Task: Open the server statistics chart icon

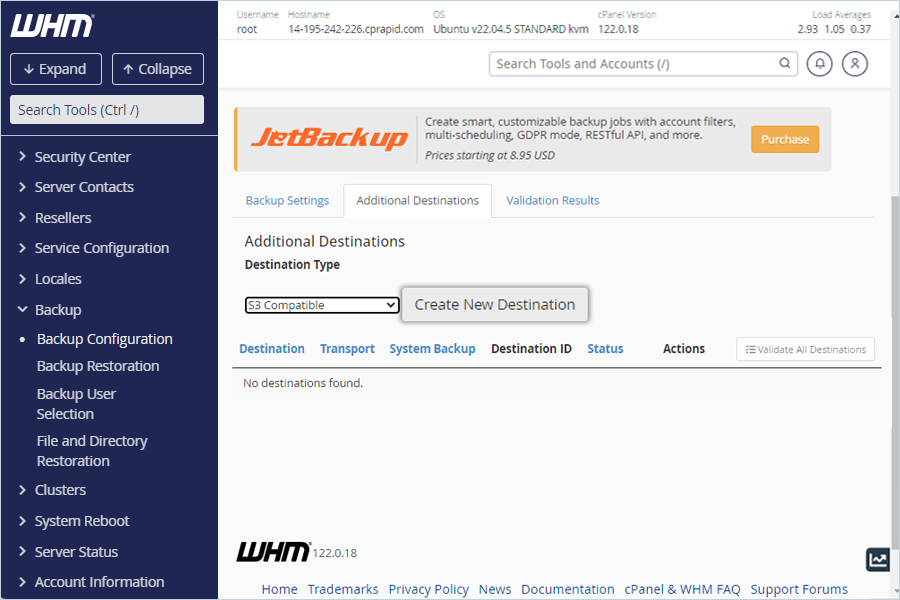Action: point(878,559)
